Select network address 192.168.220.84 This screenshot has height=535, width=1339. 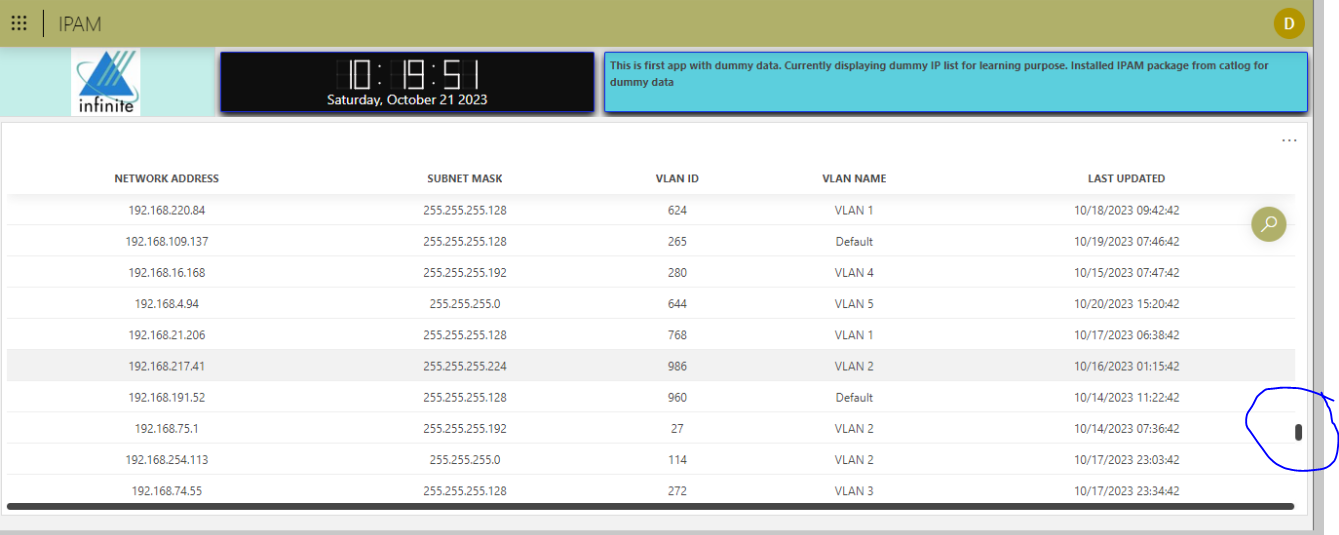(x=167, y=211)
